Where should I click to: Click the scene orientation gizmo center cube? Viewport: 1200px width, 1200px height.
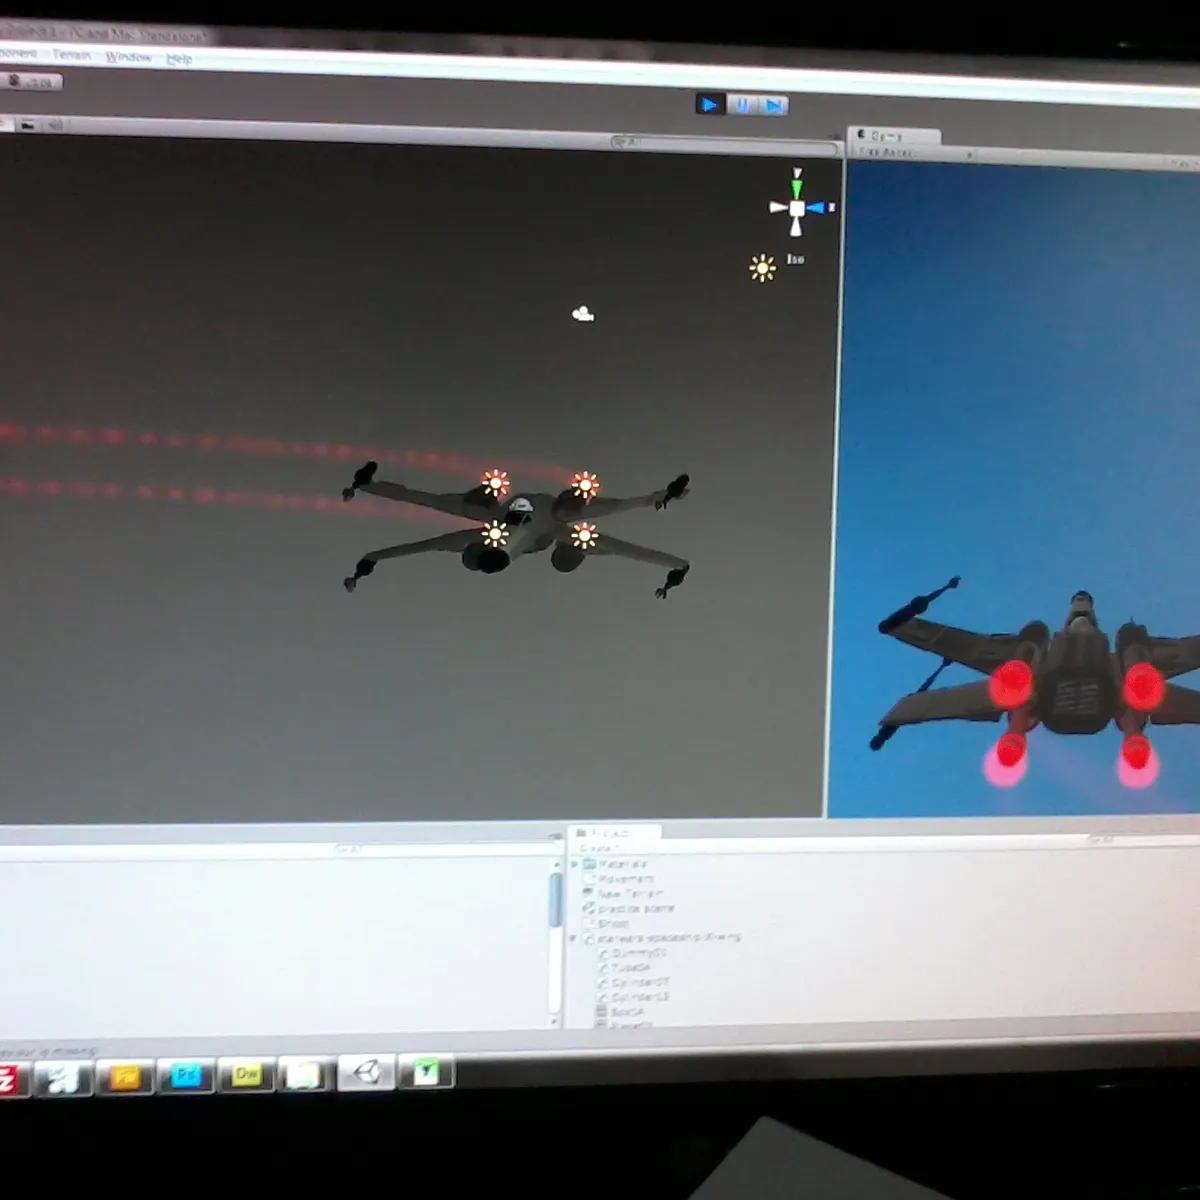(797, 208)
